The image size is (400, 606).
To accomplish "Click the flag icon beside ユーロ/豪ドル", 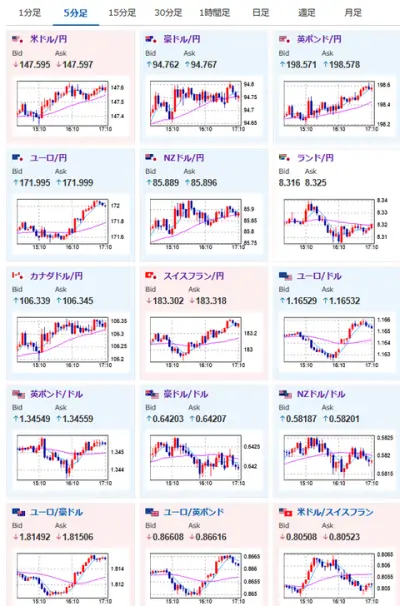I will click(19, 512).
